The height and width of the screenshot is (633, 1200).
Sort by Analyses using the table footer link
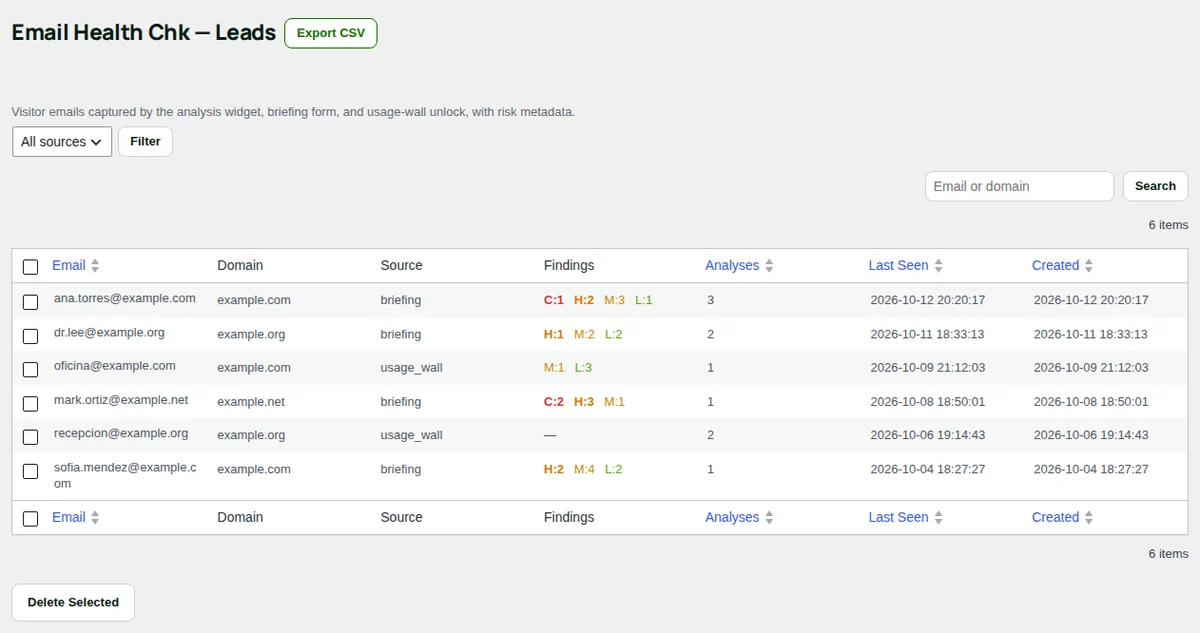[732, 517]
